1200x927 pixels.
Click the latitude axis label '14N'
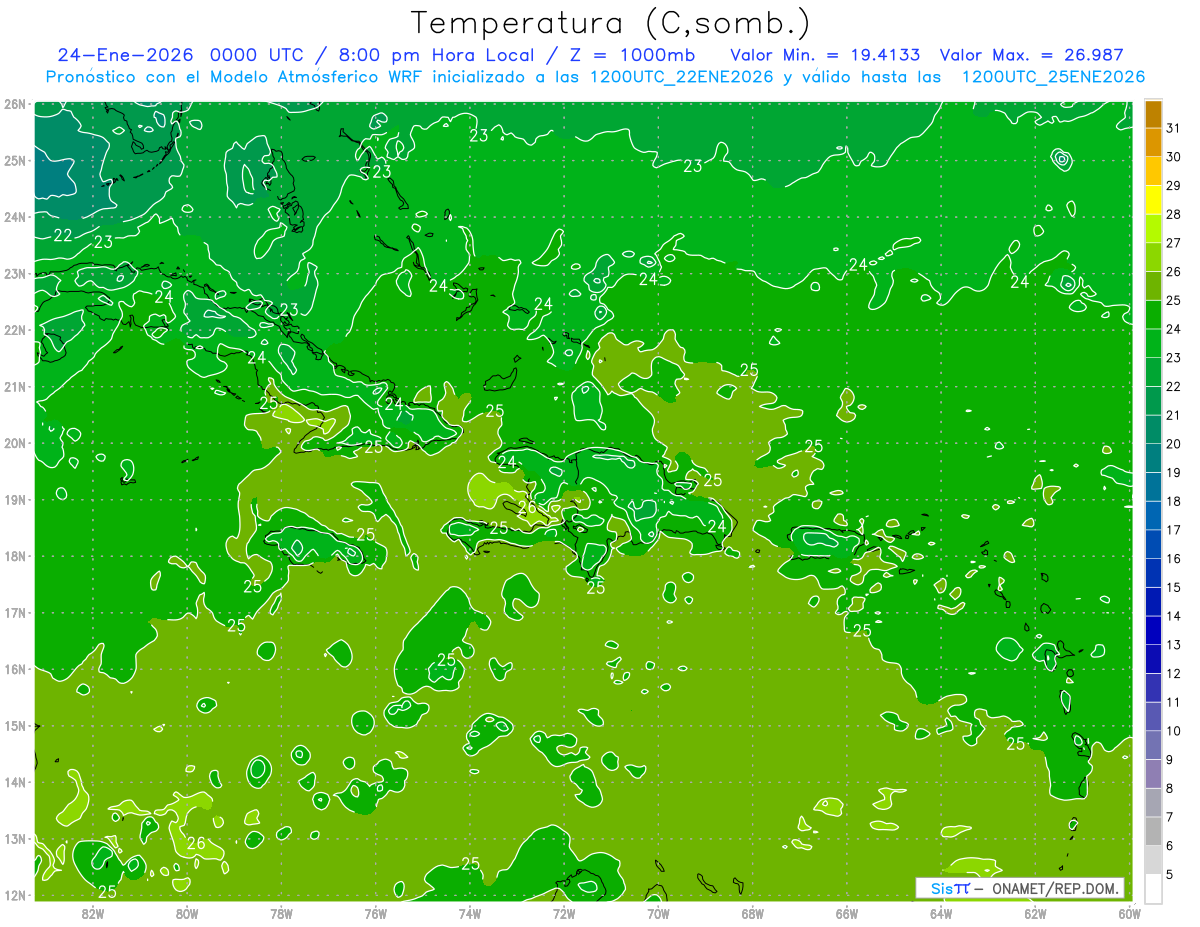click(x=15, y=782)
